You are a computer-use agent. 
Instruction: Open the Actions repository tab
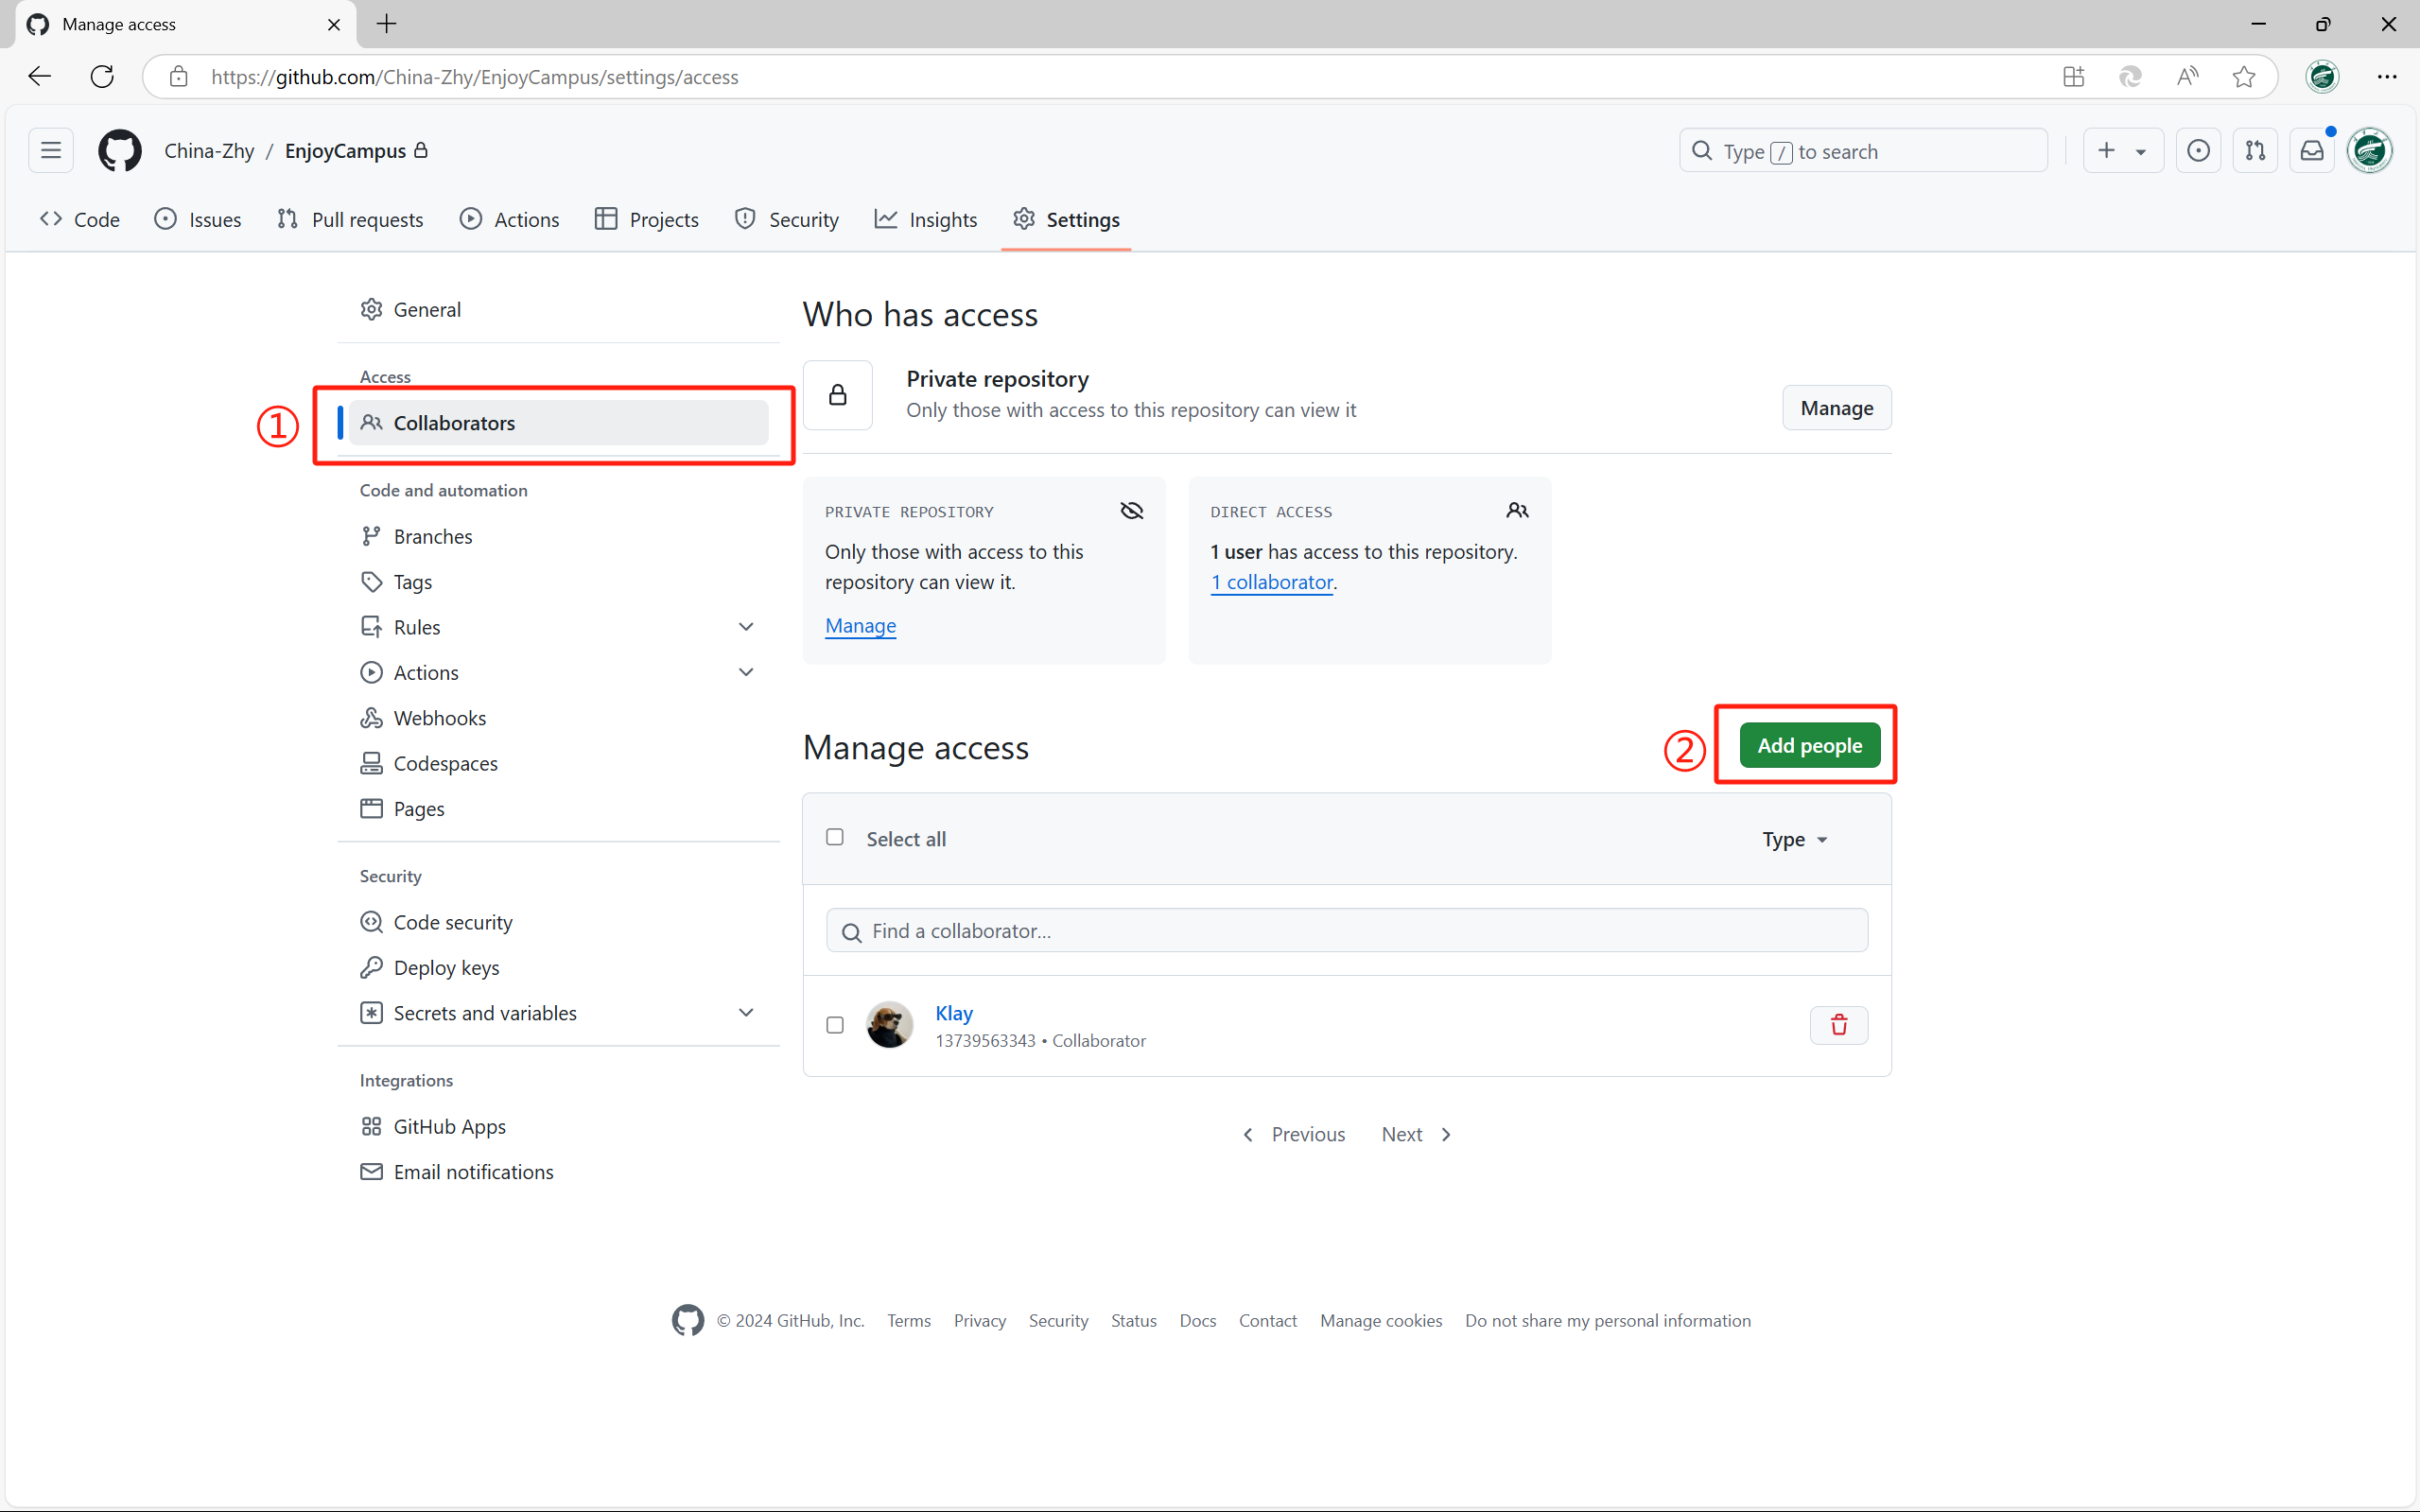pyautogui.click(x=510, y=219)
